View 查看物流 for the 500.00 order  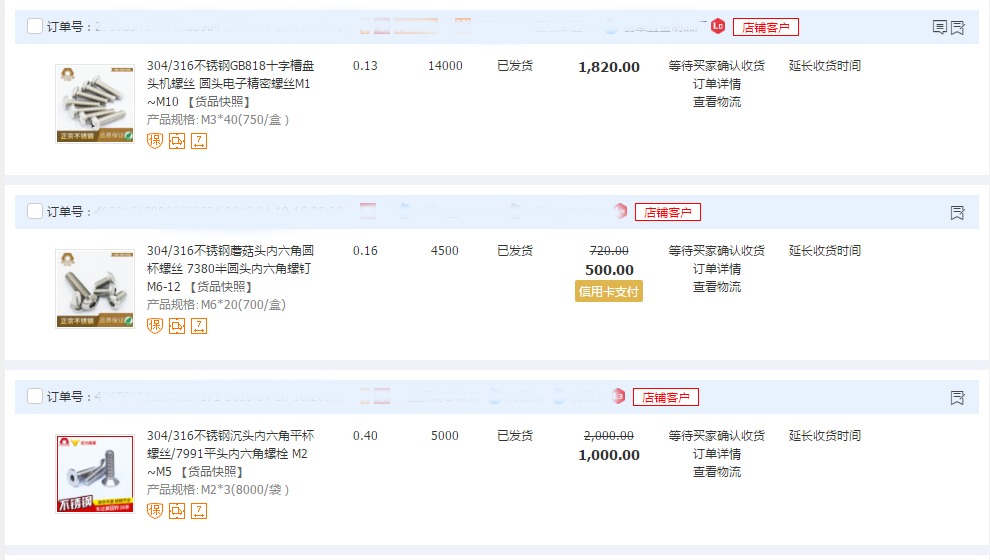(x=717, y=287)
